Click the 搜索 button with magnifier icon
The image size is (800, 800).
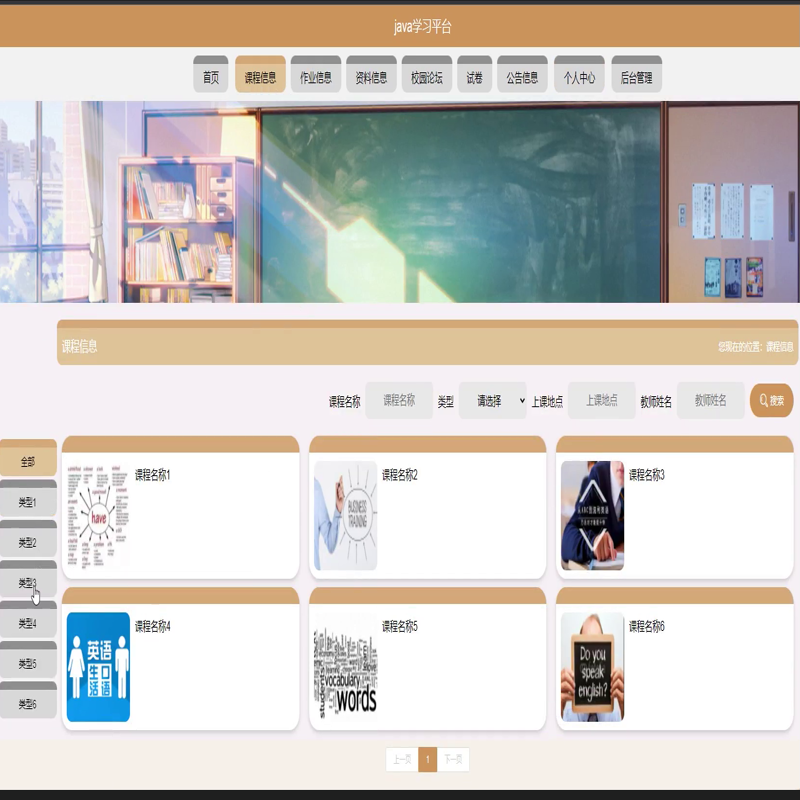771,401
